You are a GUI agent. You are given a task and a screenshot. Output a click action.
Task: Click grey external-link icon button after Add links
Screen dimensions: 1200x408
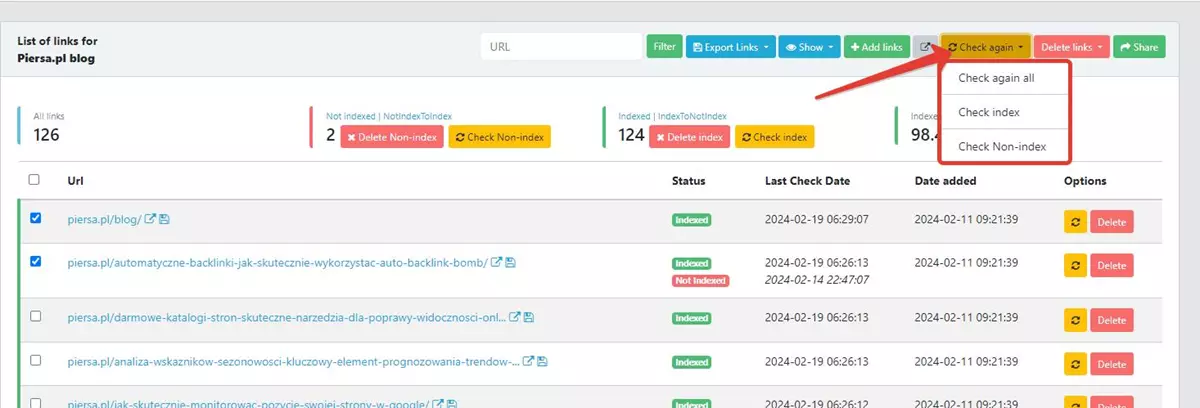[x=926, y=47]
